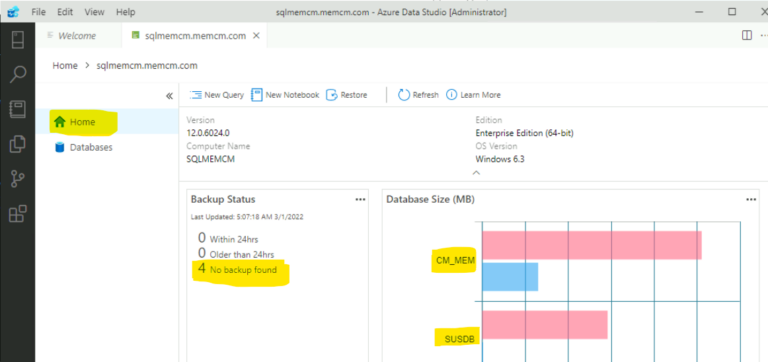The height and width of the screenshot is (362, 768).
Task: Open the Backup Status widget options menu
Action: click(x=360, y=199)
